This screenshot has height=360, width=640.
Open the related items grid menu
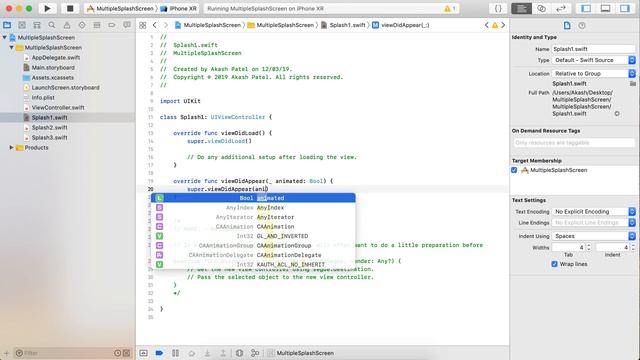click(142, 25)
